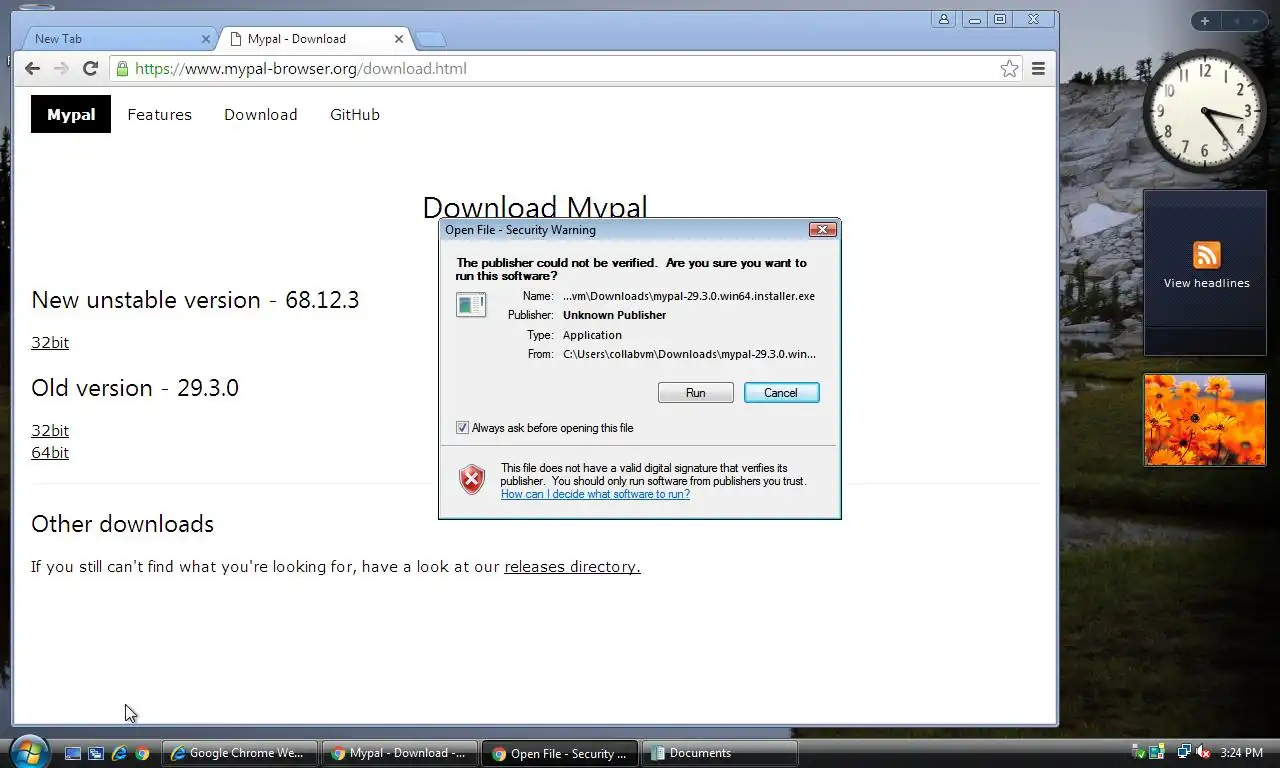Click the orange flowers slideshow gadget
The height and width of the screenshot is (768, 1280).
(1205, 420)
